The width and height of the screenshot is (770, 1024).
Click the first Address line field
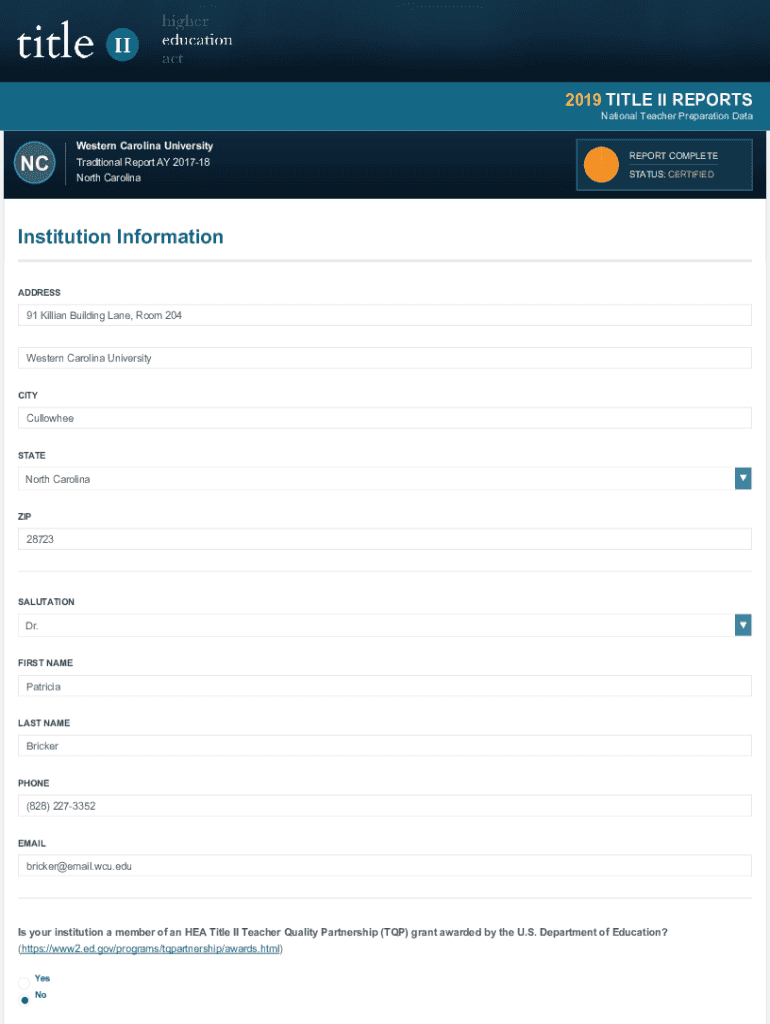coord(384,316)
